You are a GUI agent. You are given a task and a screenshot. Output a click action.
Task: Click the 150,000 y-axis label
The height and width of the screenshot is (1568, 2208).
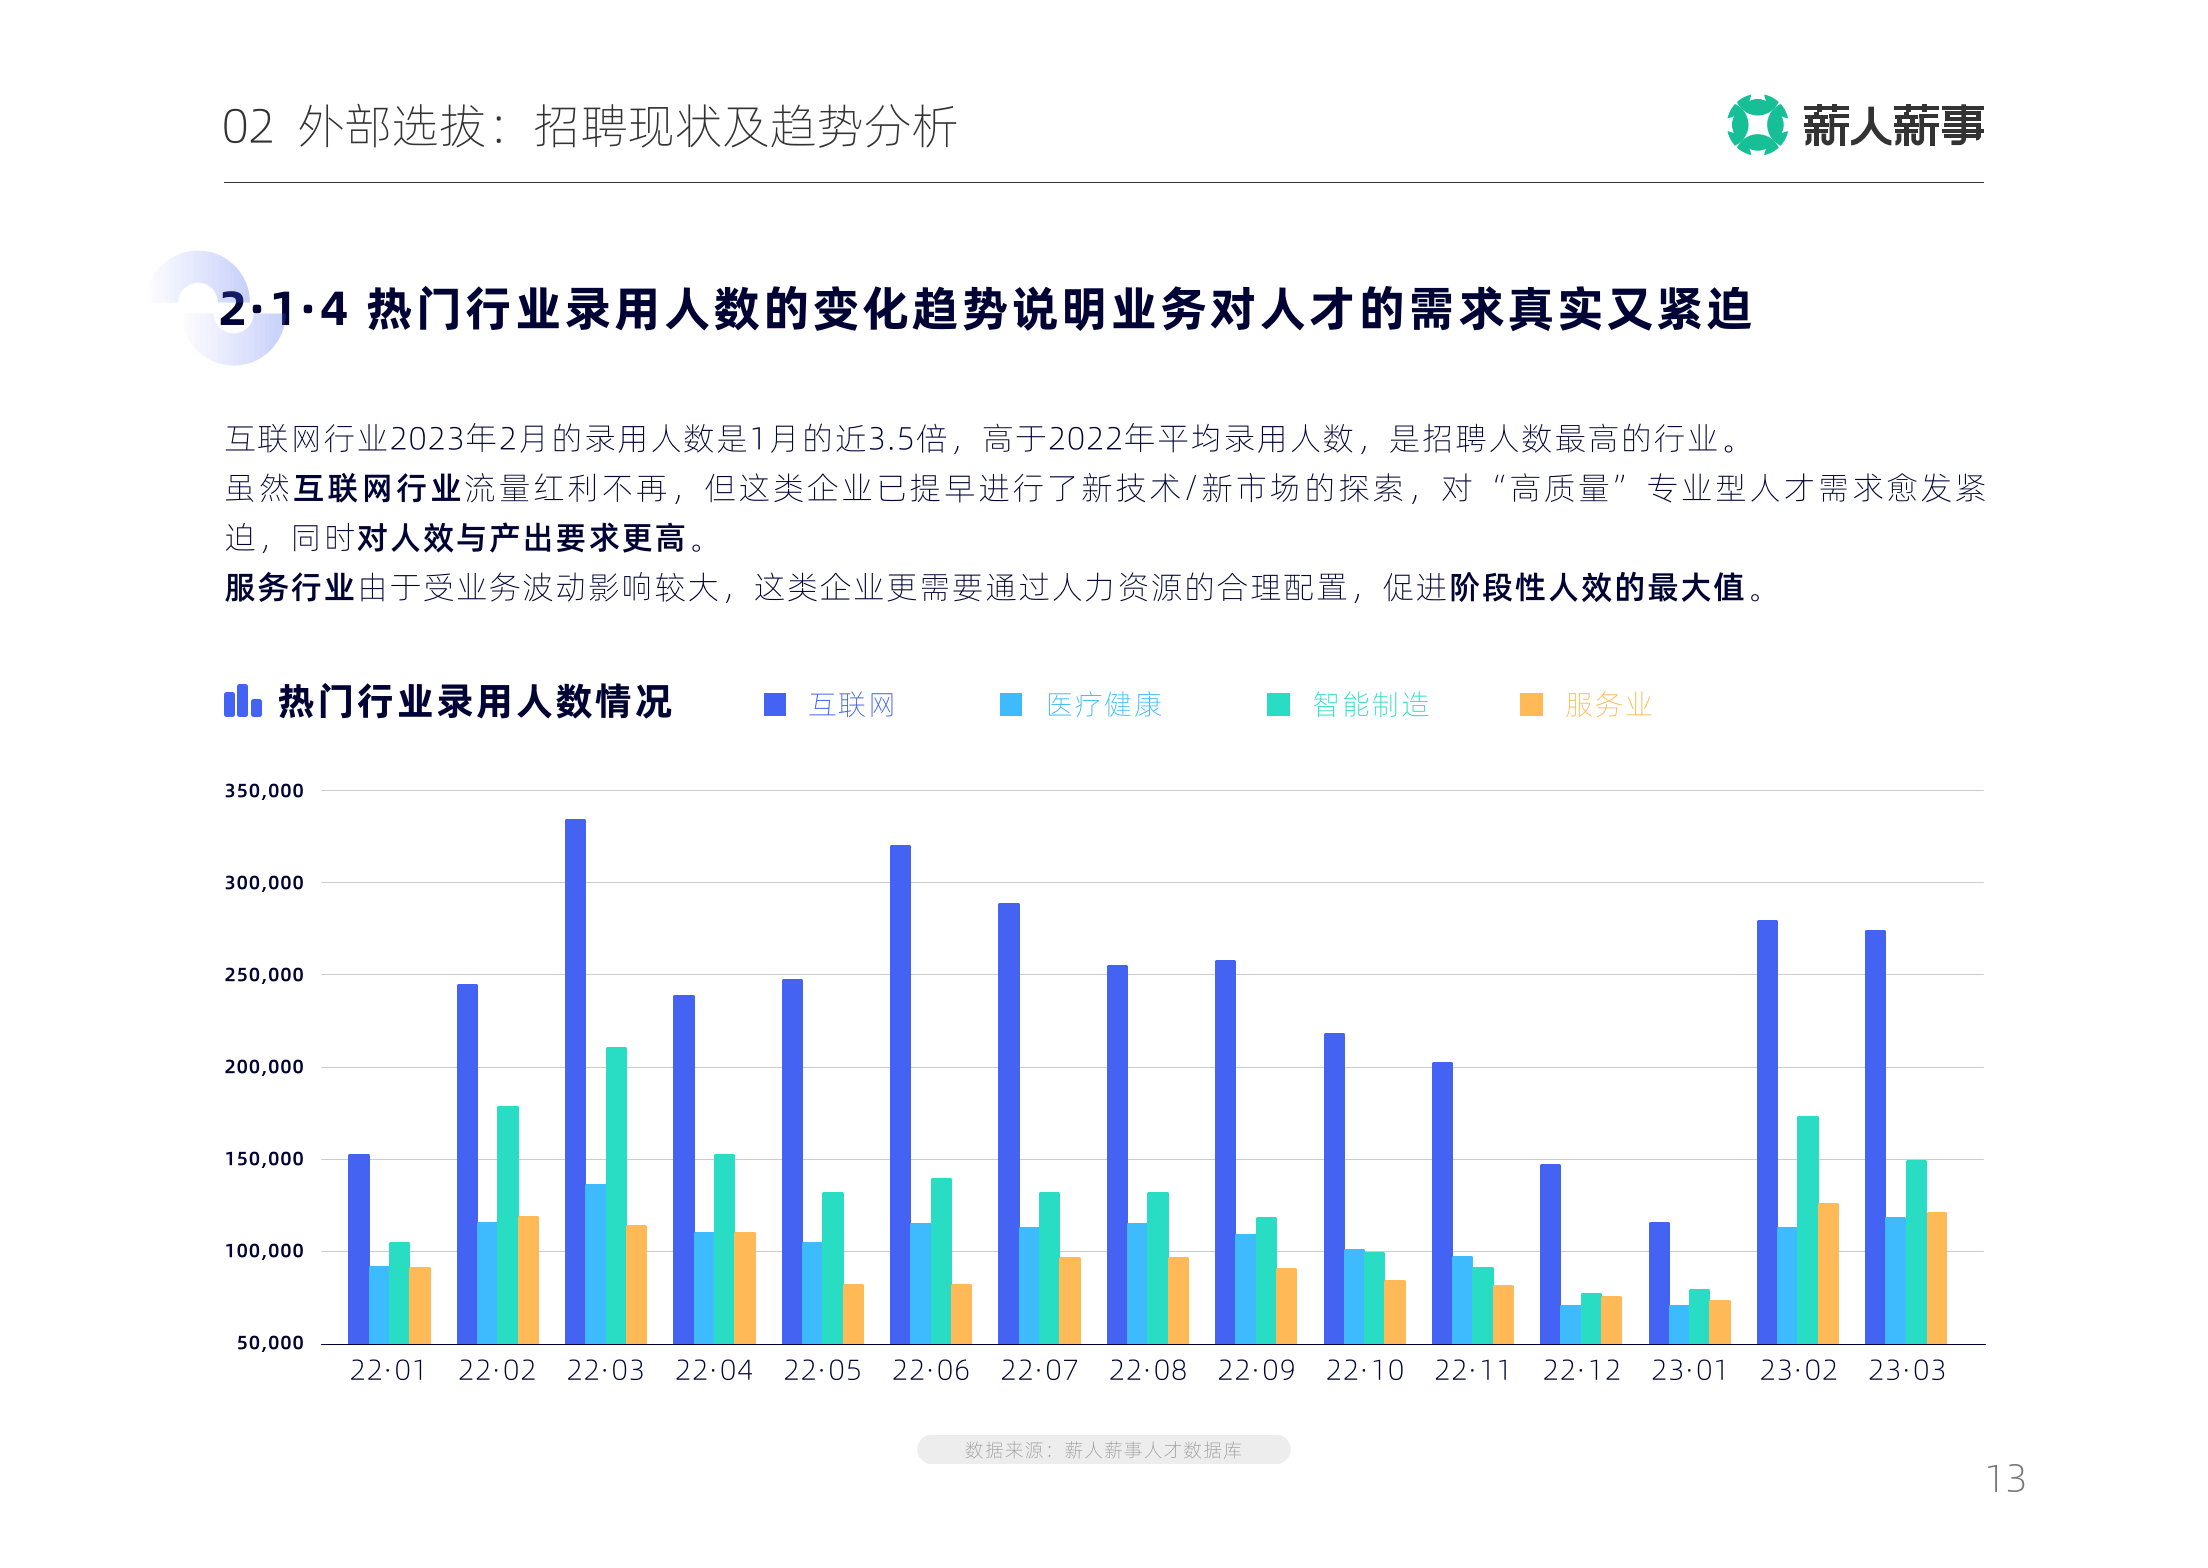pyautogui.click(x=264, y=1159)
